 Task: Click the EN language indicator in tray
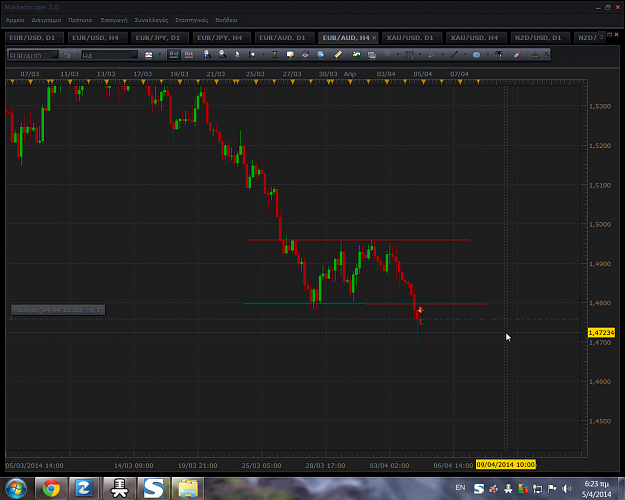(460, 487)
